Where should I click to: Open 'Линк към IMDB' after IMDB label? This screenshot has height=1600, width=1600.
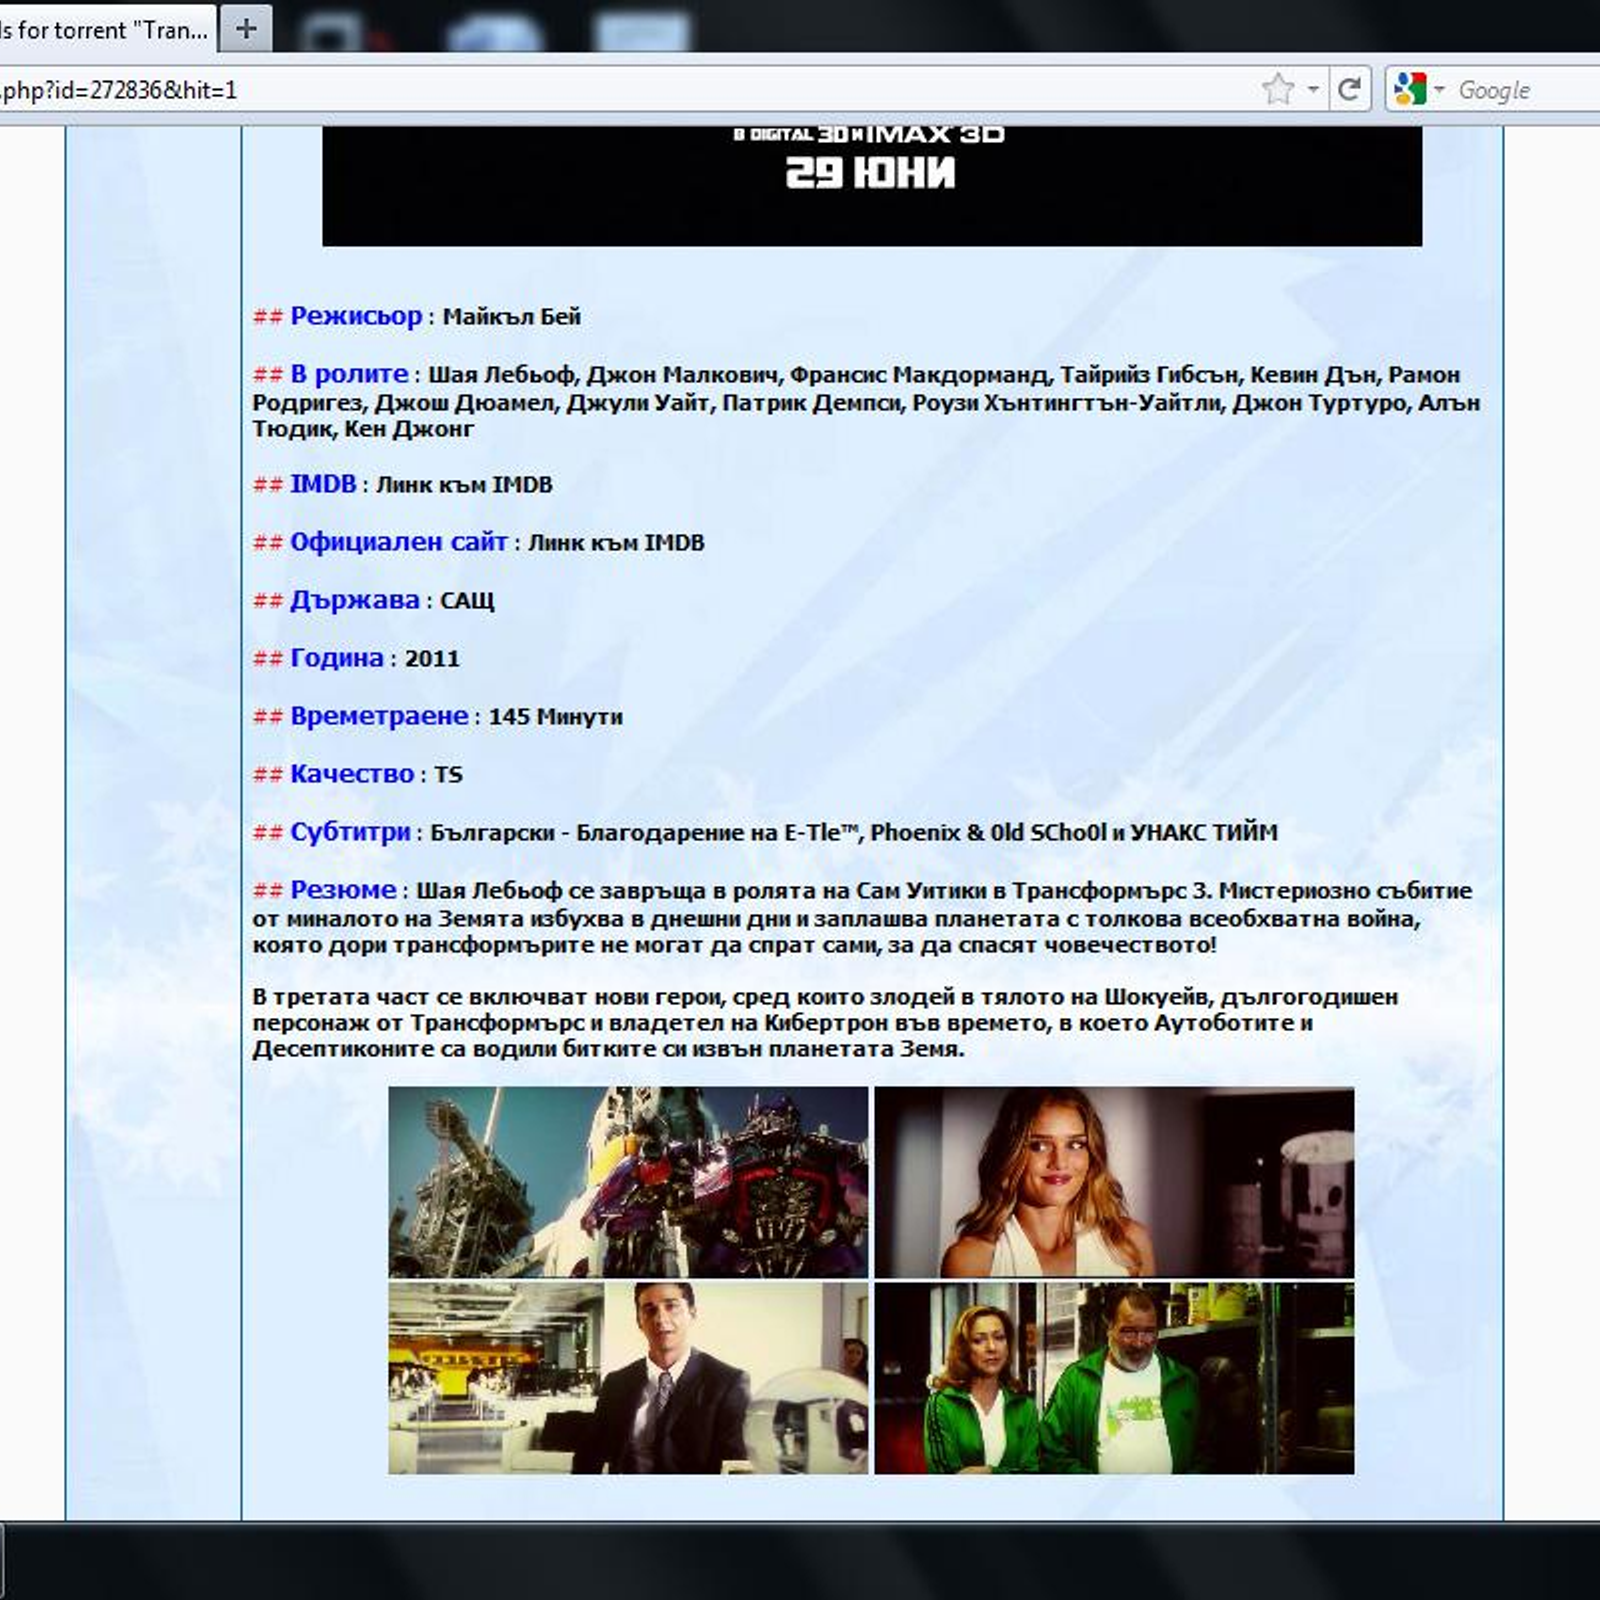(464, 485)
